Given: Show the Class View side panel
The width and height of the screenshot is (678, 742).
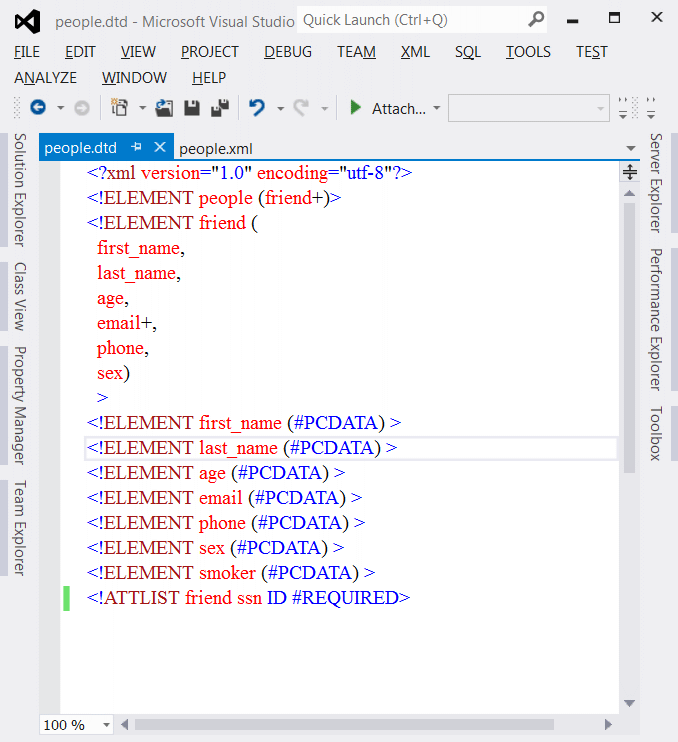Looking at the screenshot, I should click(x=19, y=296).
